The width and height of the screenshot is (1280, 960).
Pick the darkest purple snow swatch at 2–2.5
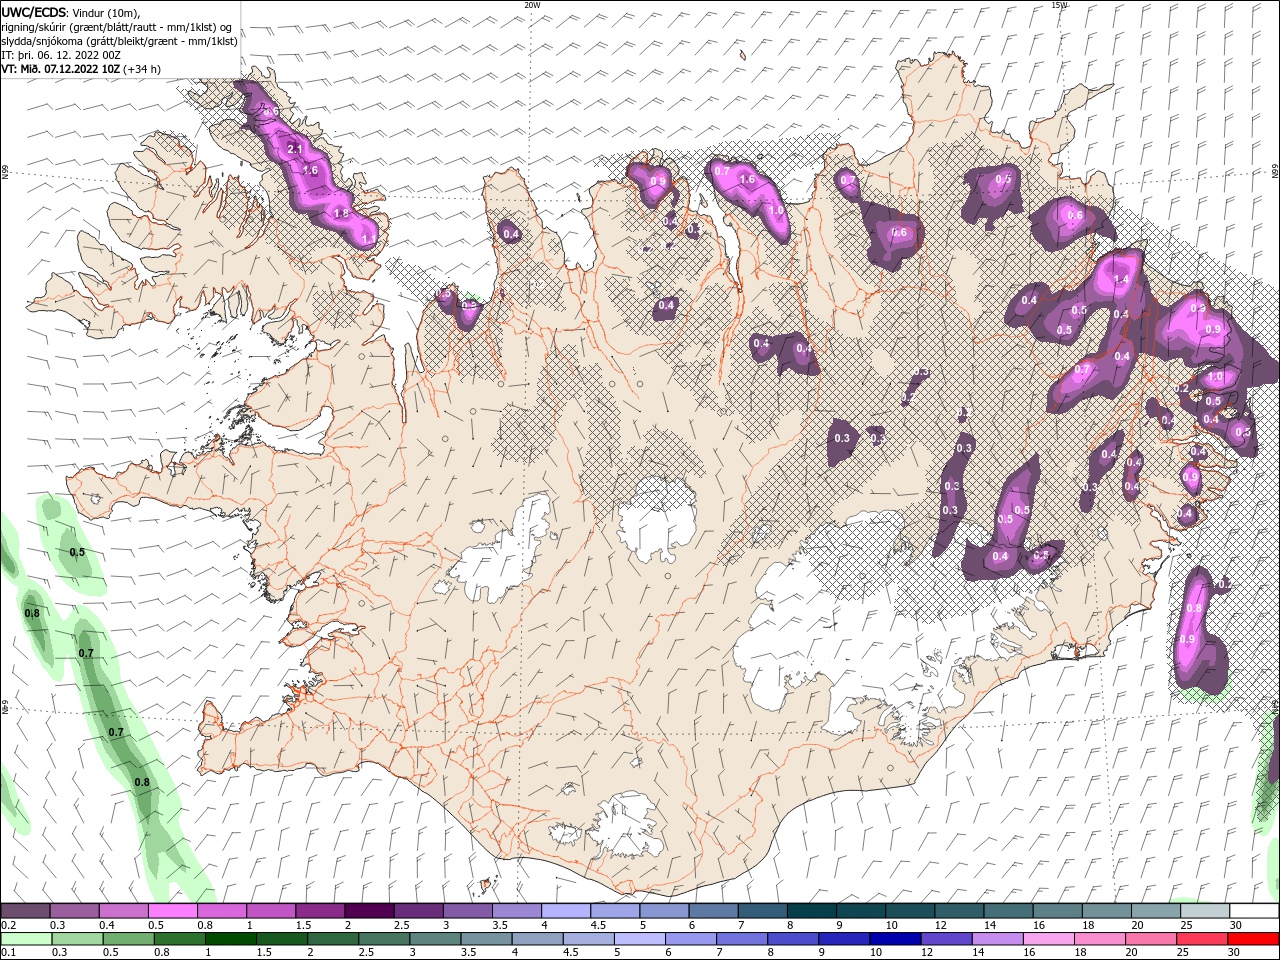click(x=369, y=910)
